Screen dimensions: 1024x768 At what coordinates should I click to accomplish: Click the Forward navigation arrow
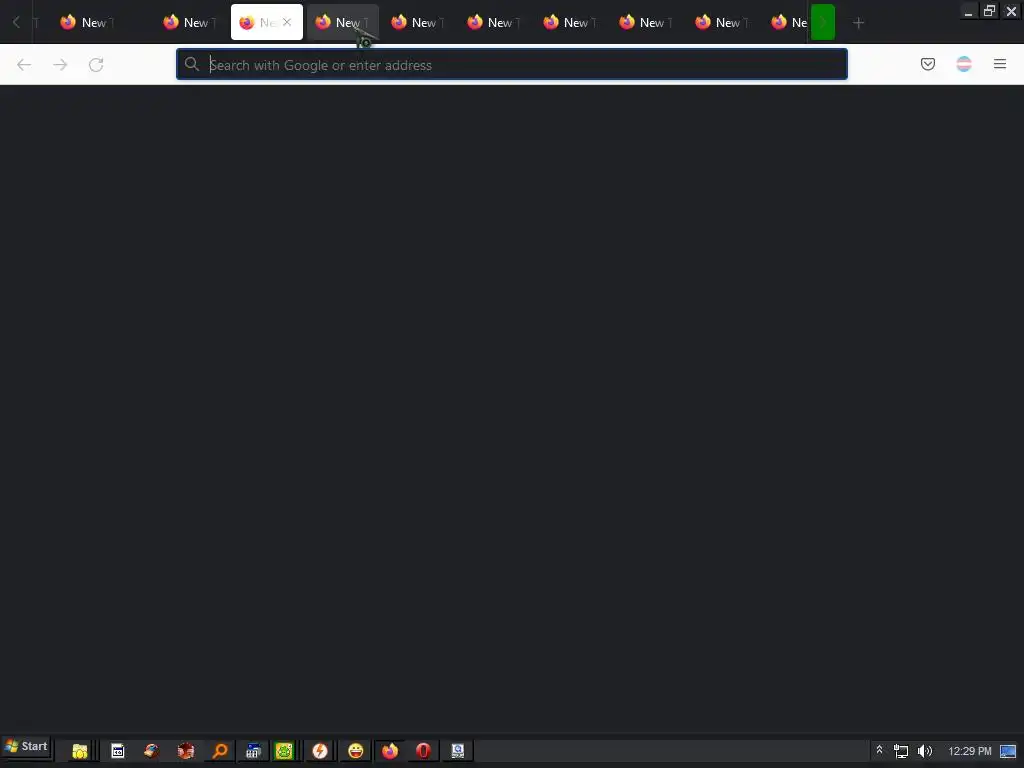[60, 65]
